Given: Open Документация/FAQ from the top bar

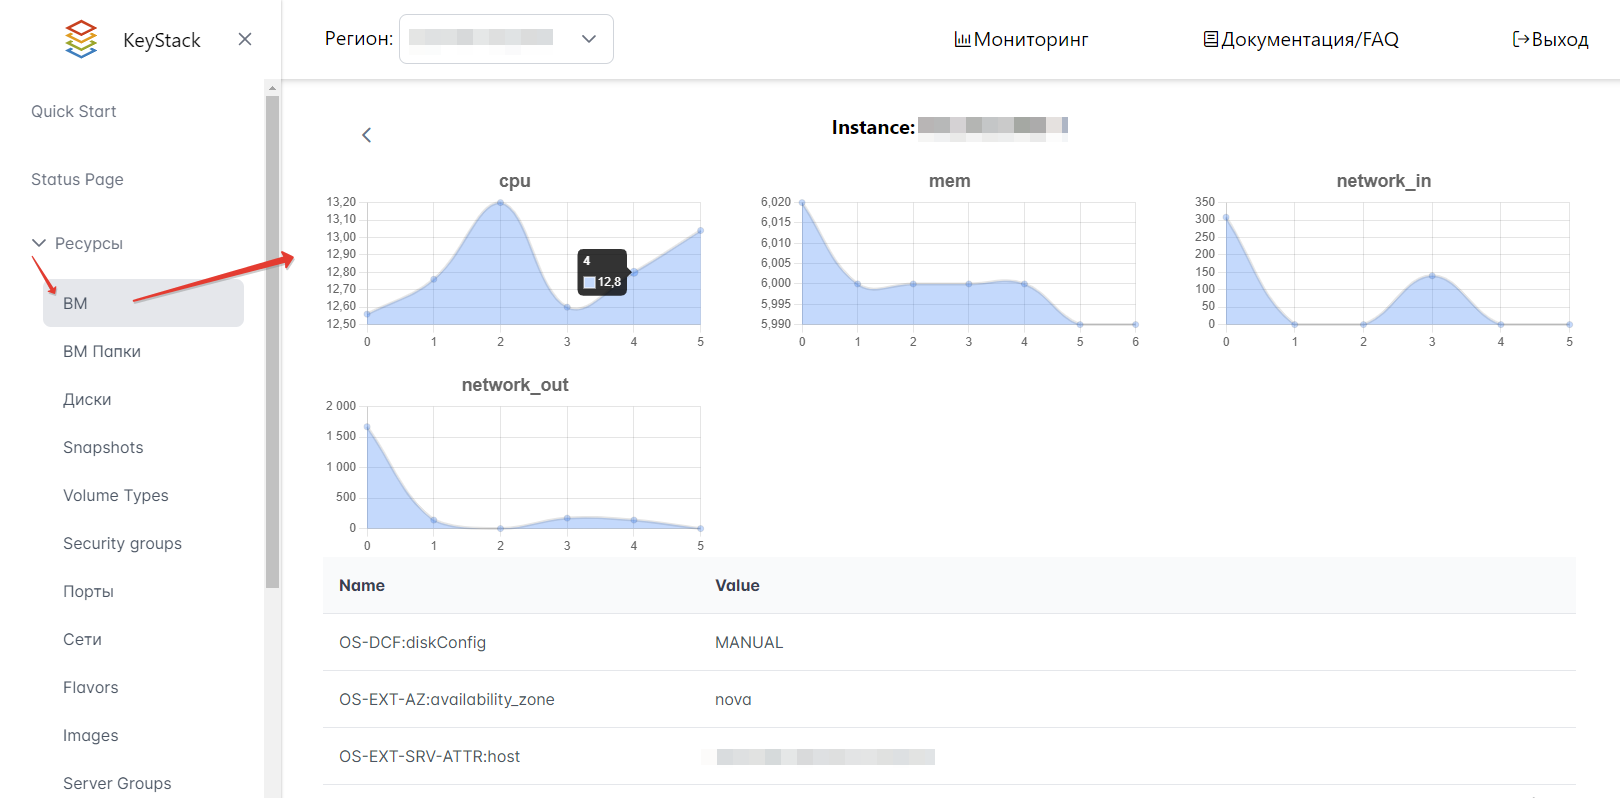Looking at the screenshot, I should (x=1300, y=39).
